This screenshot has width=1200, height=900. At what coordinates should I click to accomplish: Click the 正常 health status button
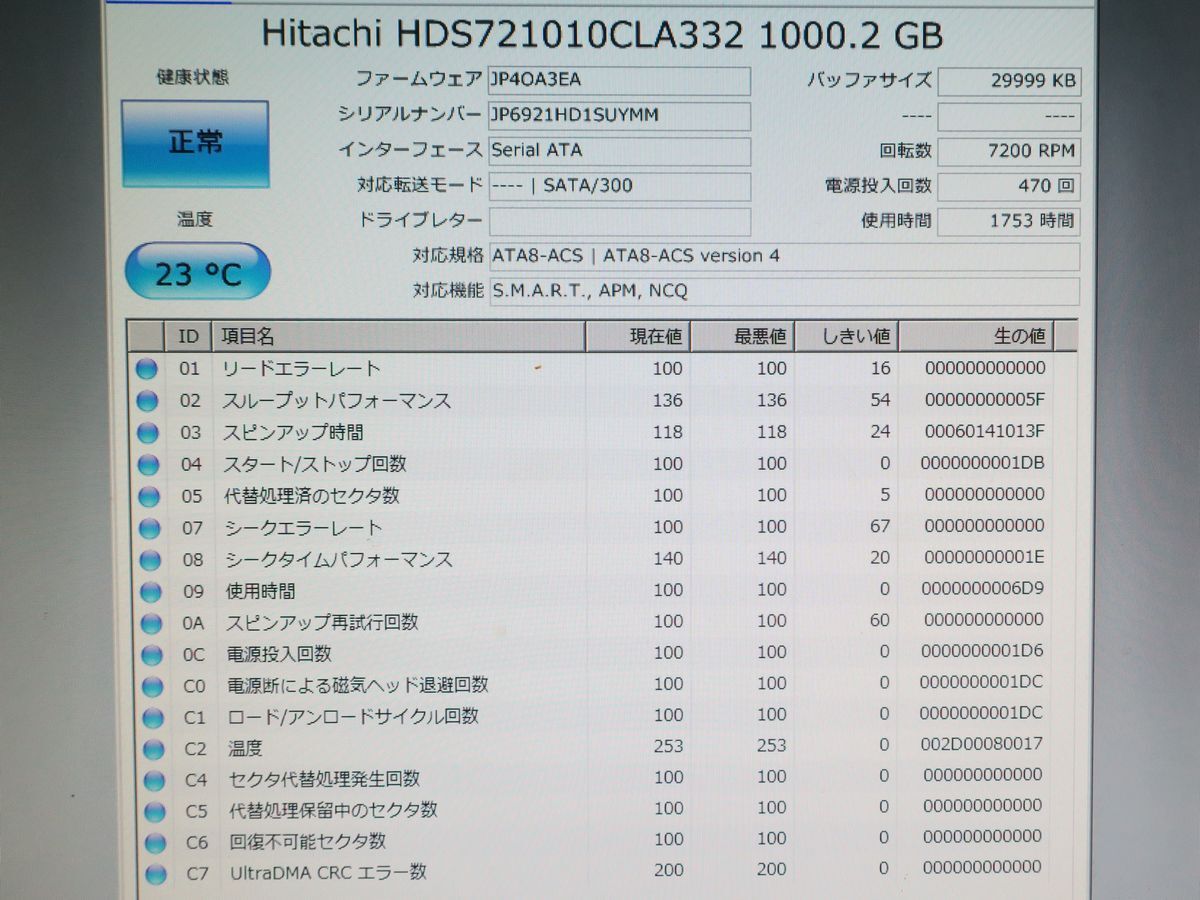click(195, 143)
